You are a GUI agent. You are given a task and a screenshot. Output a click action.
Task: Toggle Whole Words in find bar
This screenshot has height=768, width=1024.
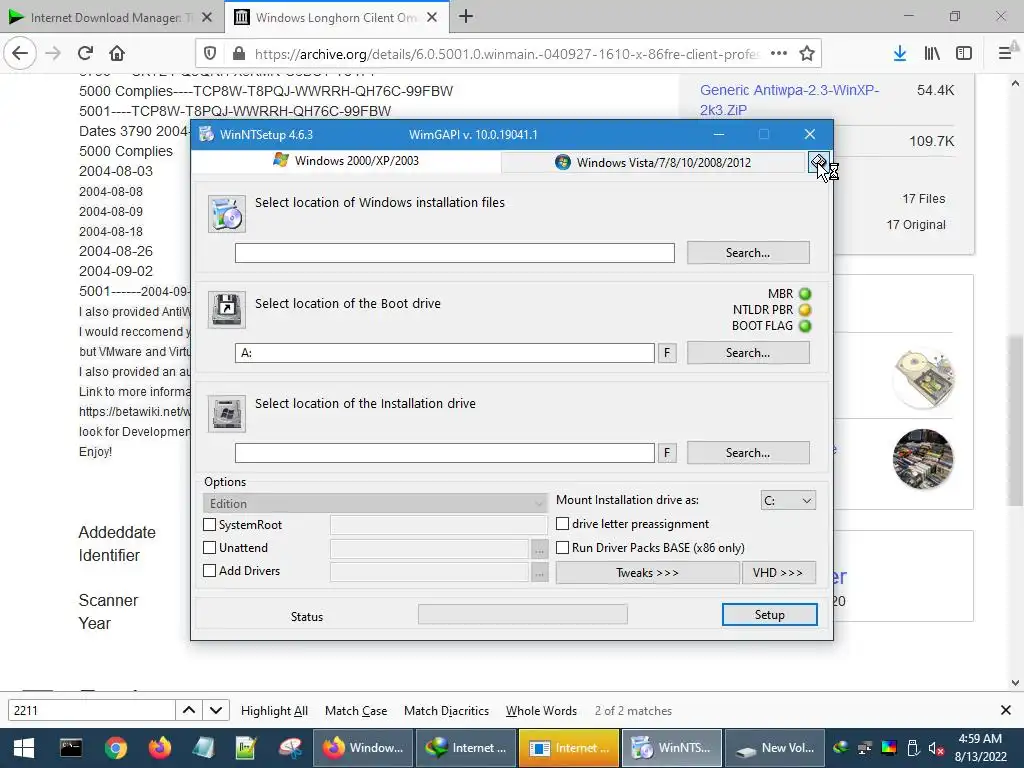(x=541, y=711)
